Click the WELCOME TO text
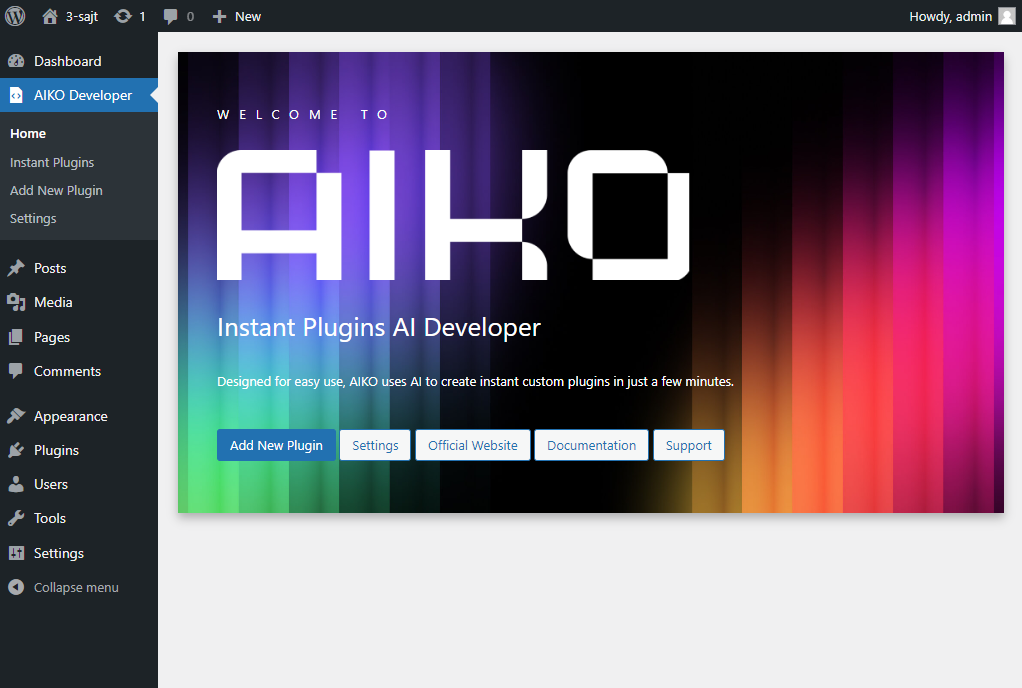Viewport: 1022px width, 688px height. click(303, 115)
